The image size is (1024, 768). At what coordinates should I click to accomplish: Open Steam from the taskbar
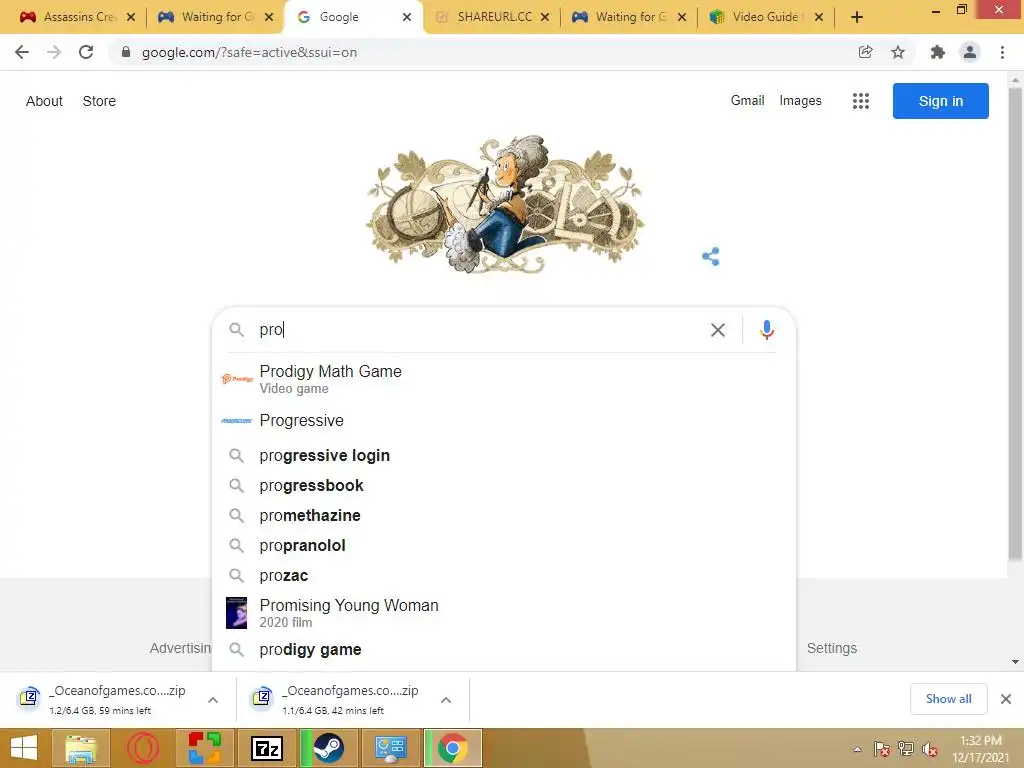328,748
